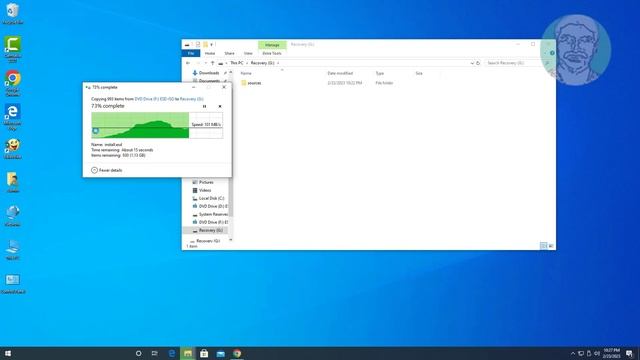Refresh the current folder view

click(478, 63)
